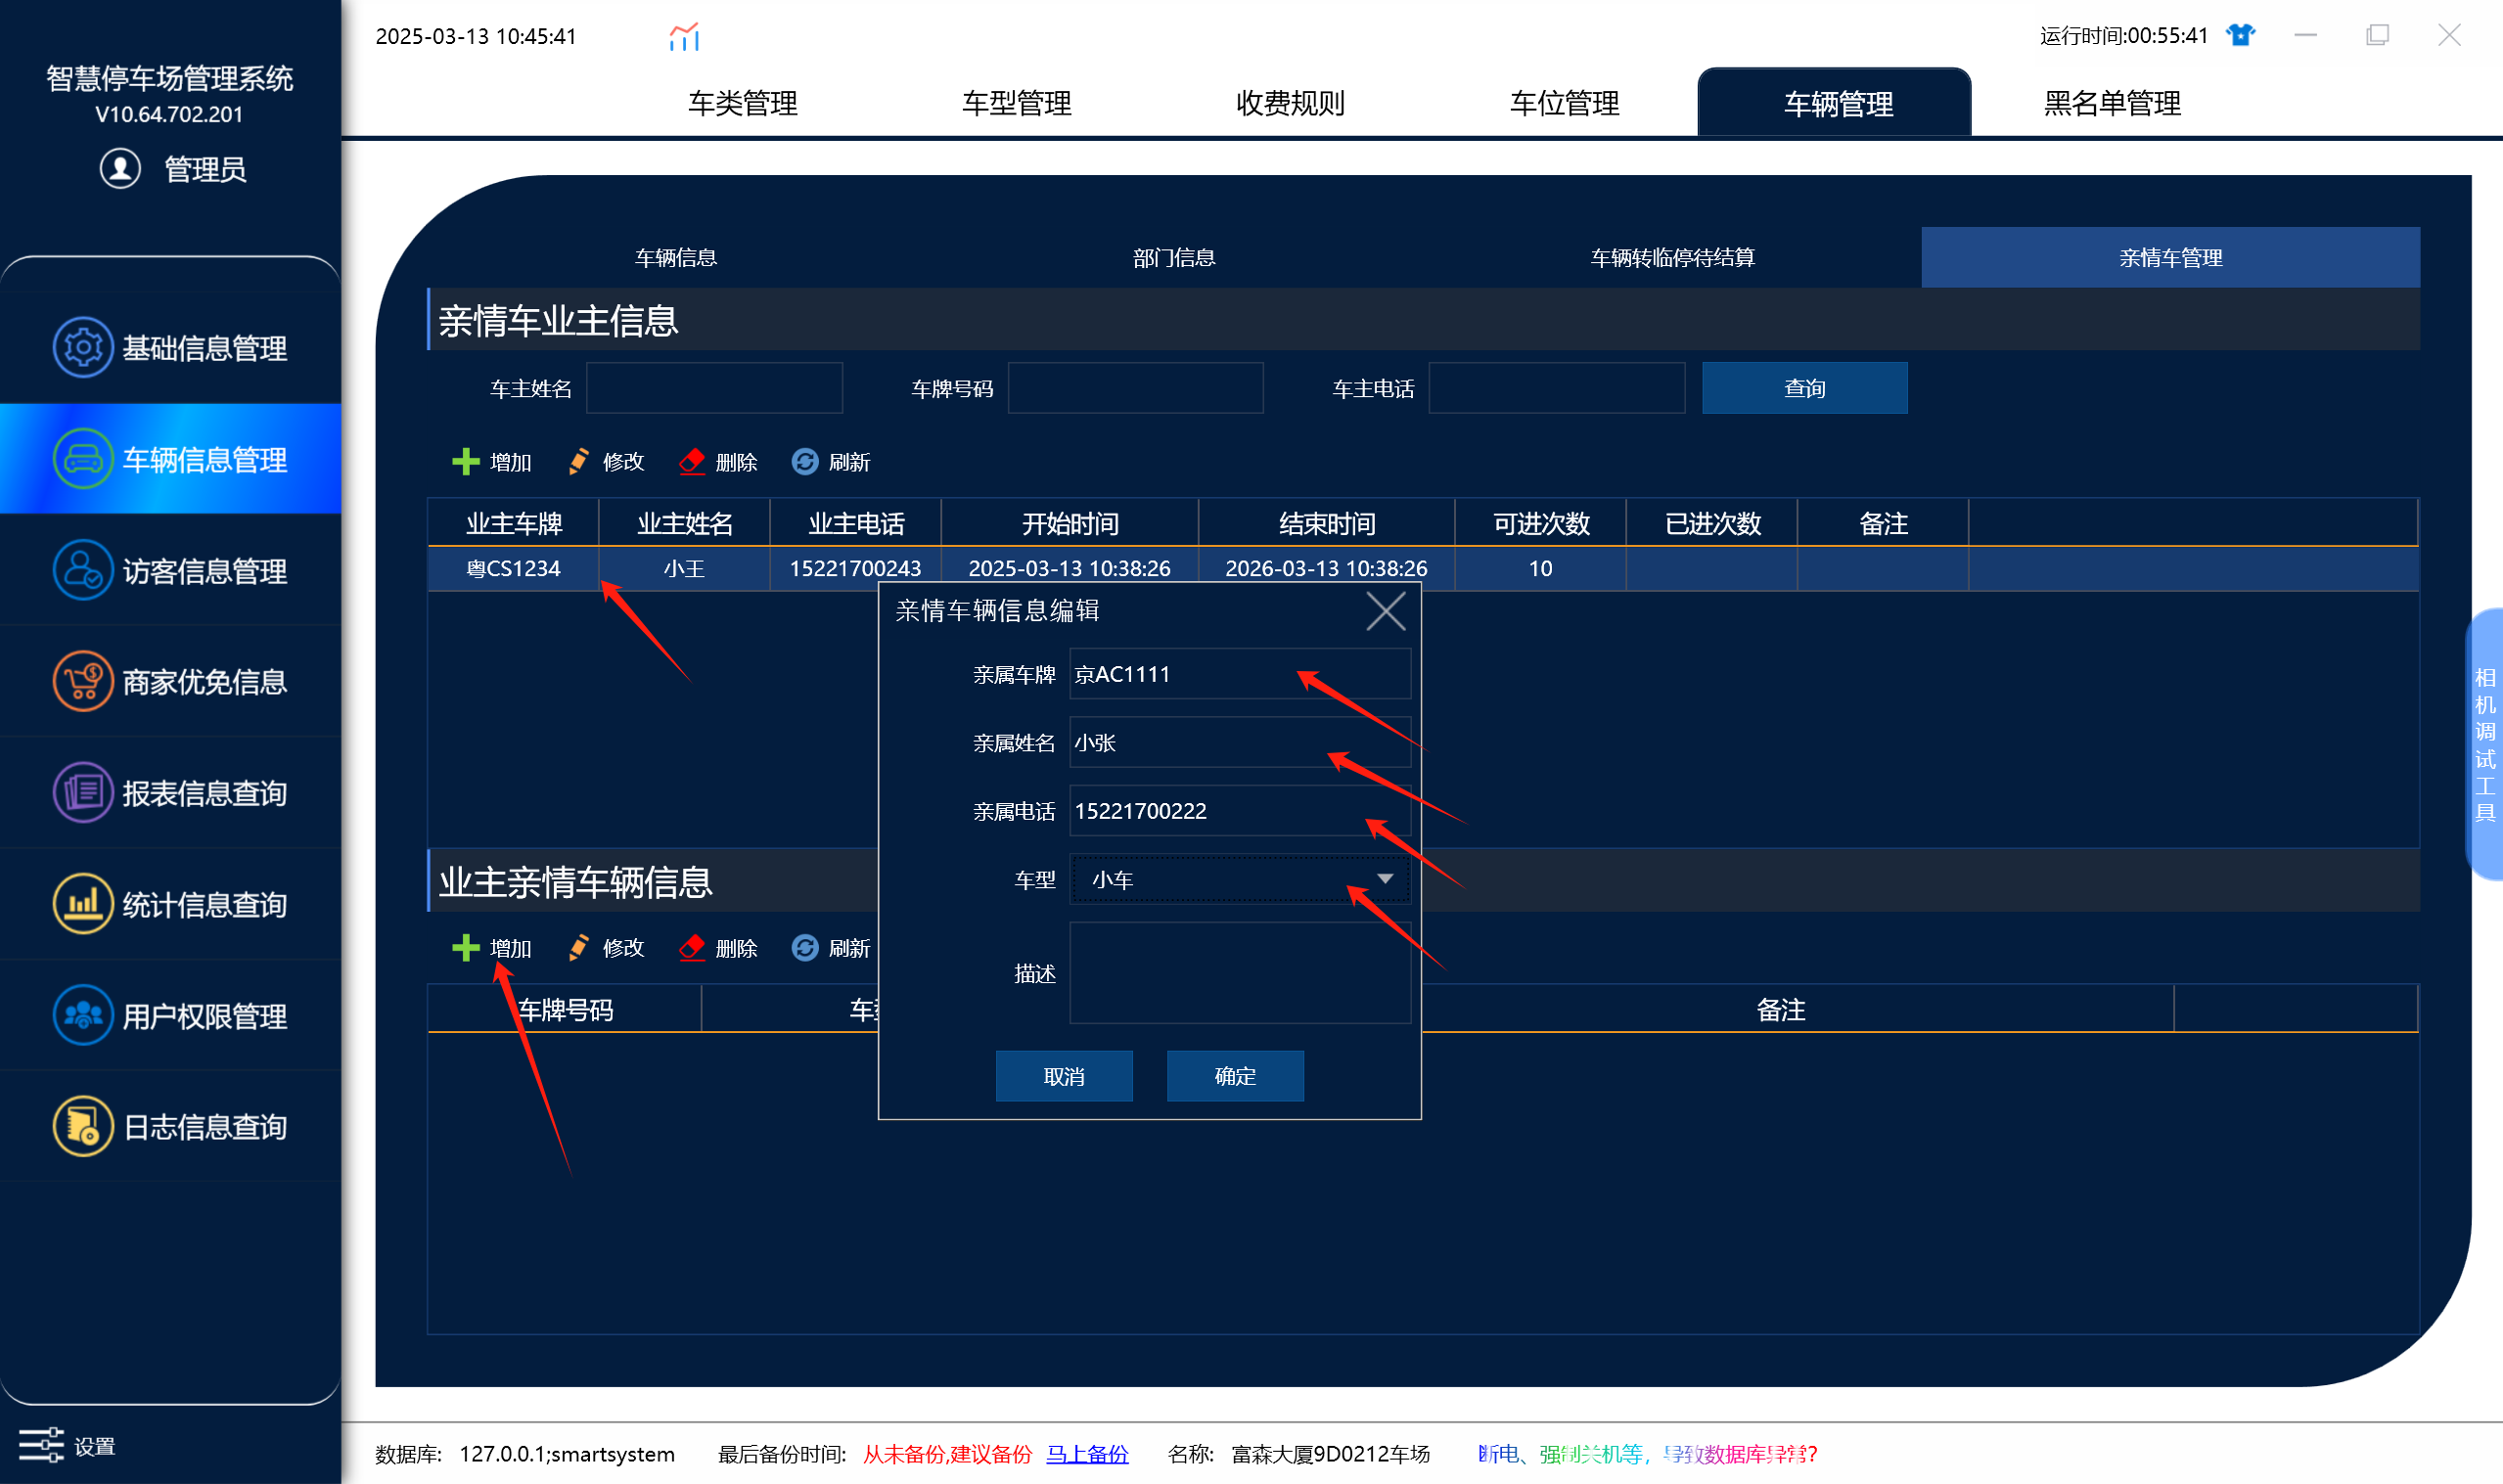The height and width of the screenshot is (1484, 2503).
Task: Click 确定 in the edit dialog
Action: click(x=1235, y=1076)
